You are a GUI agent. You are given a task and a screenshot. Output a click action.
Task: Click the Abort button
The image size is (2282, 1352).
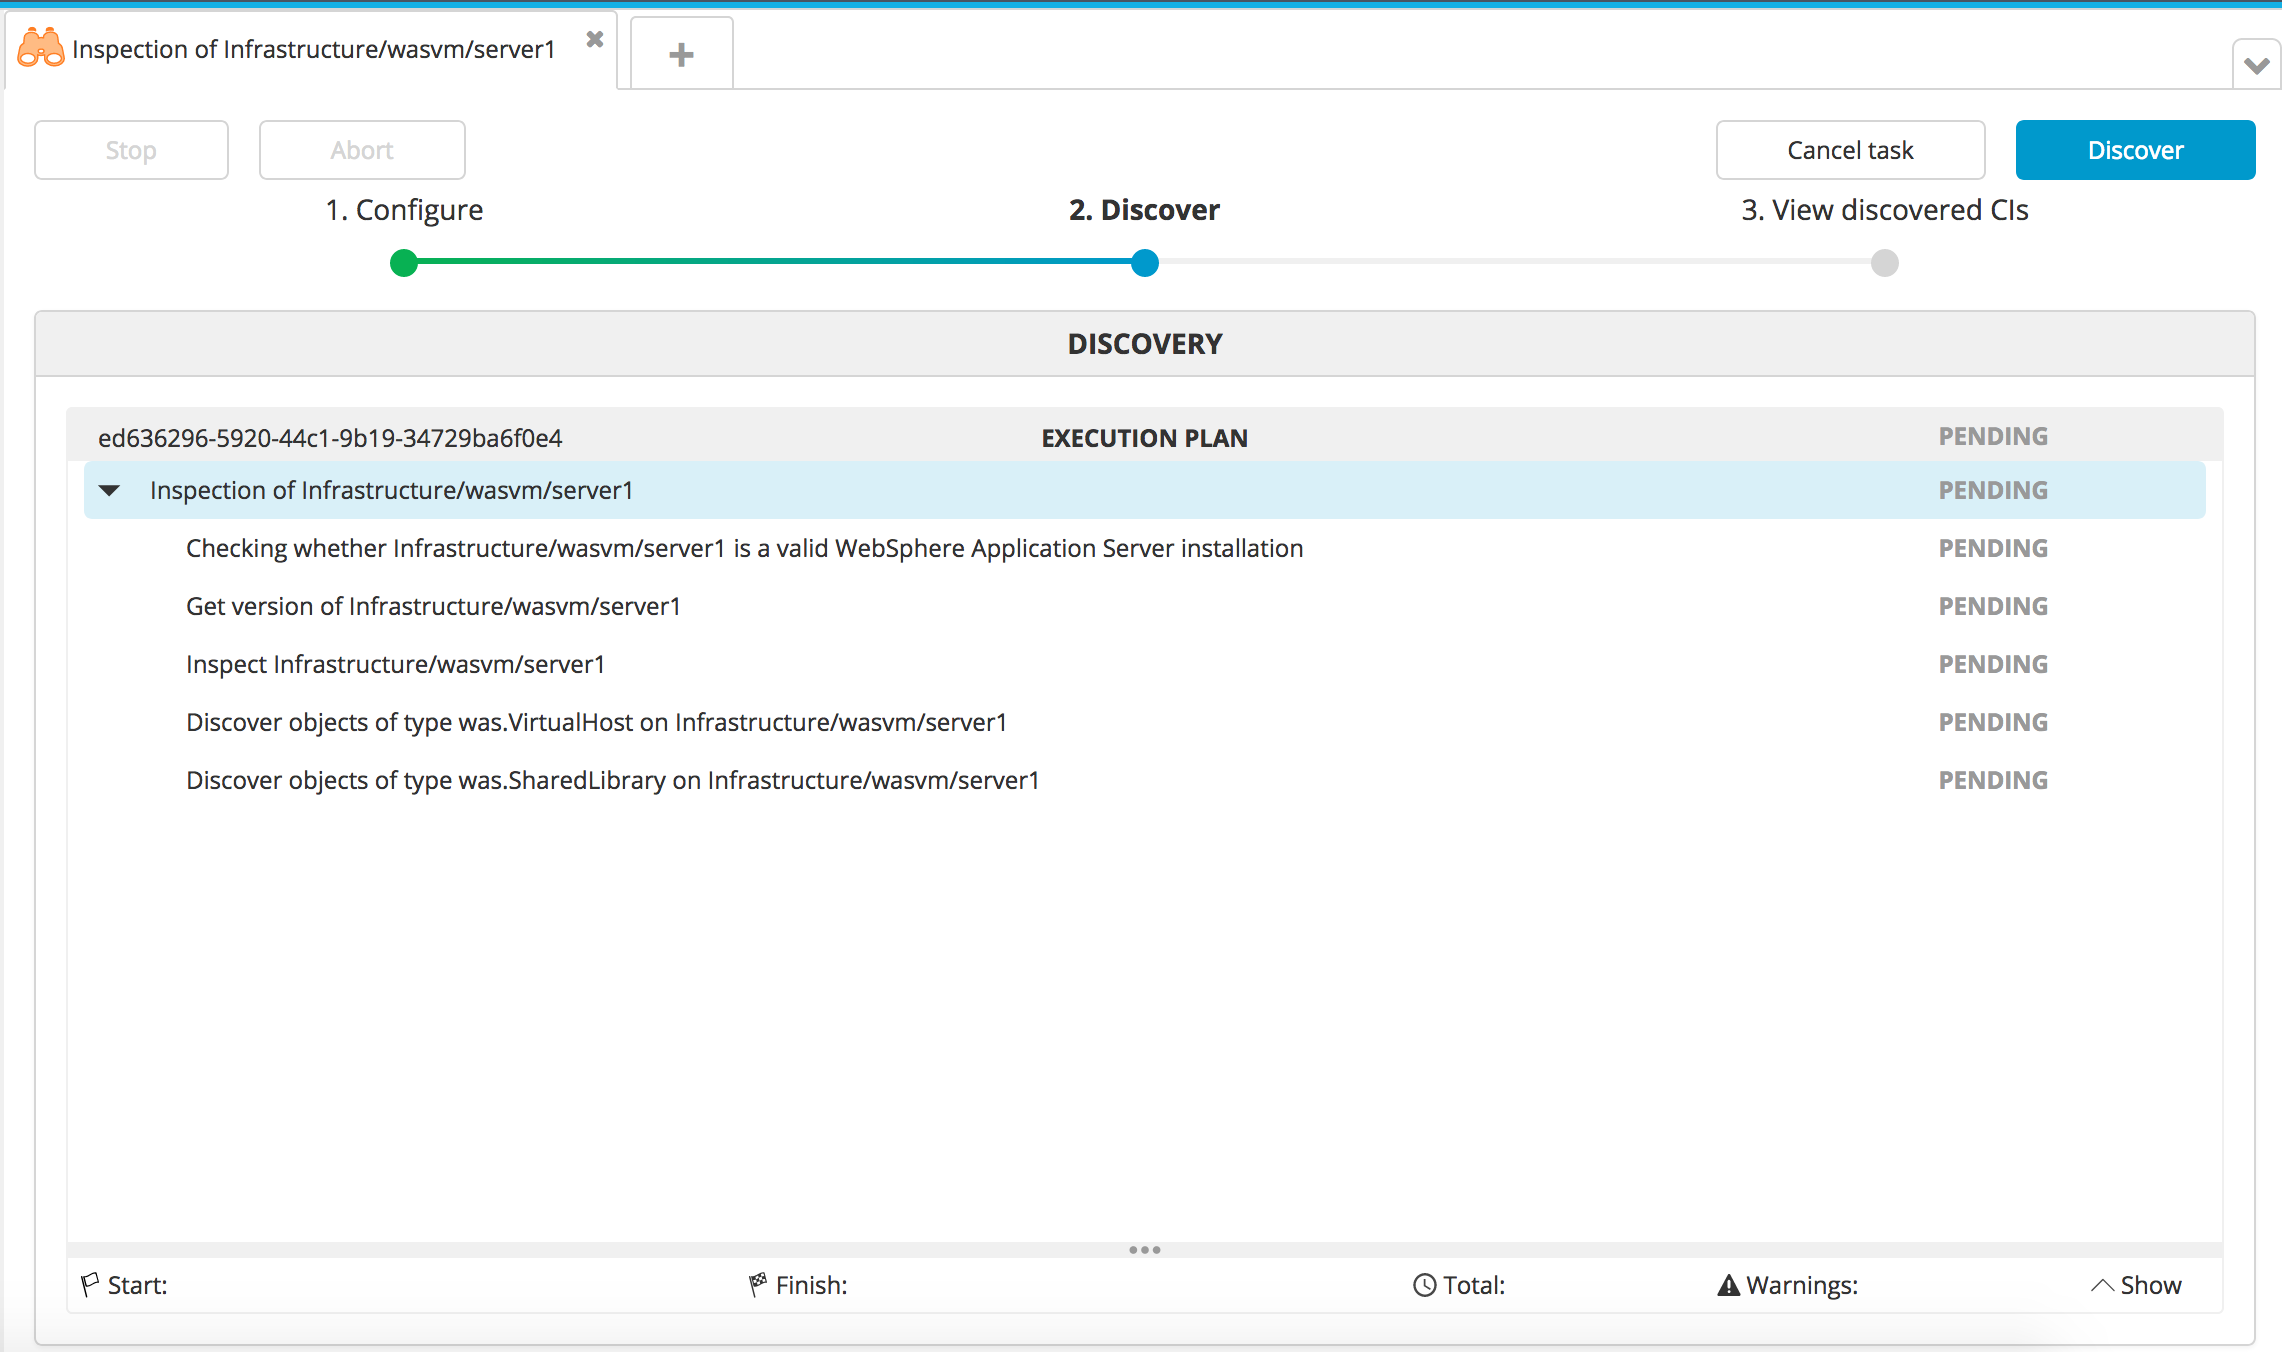(362, 150)
